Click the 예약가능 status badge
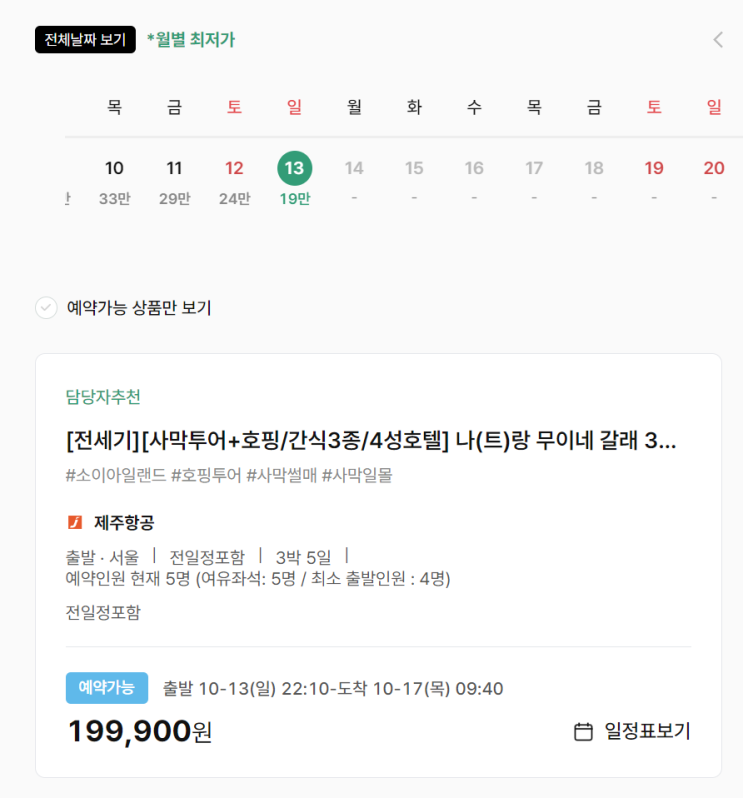 (106, 688)
